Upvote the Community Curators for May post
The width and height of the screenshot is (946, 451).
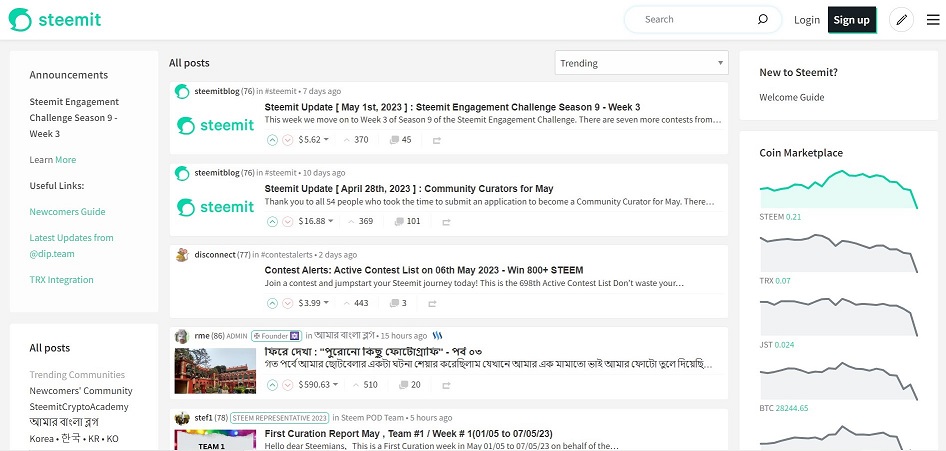point(272,221)
